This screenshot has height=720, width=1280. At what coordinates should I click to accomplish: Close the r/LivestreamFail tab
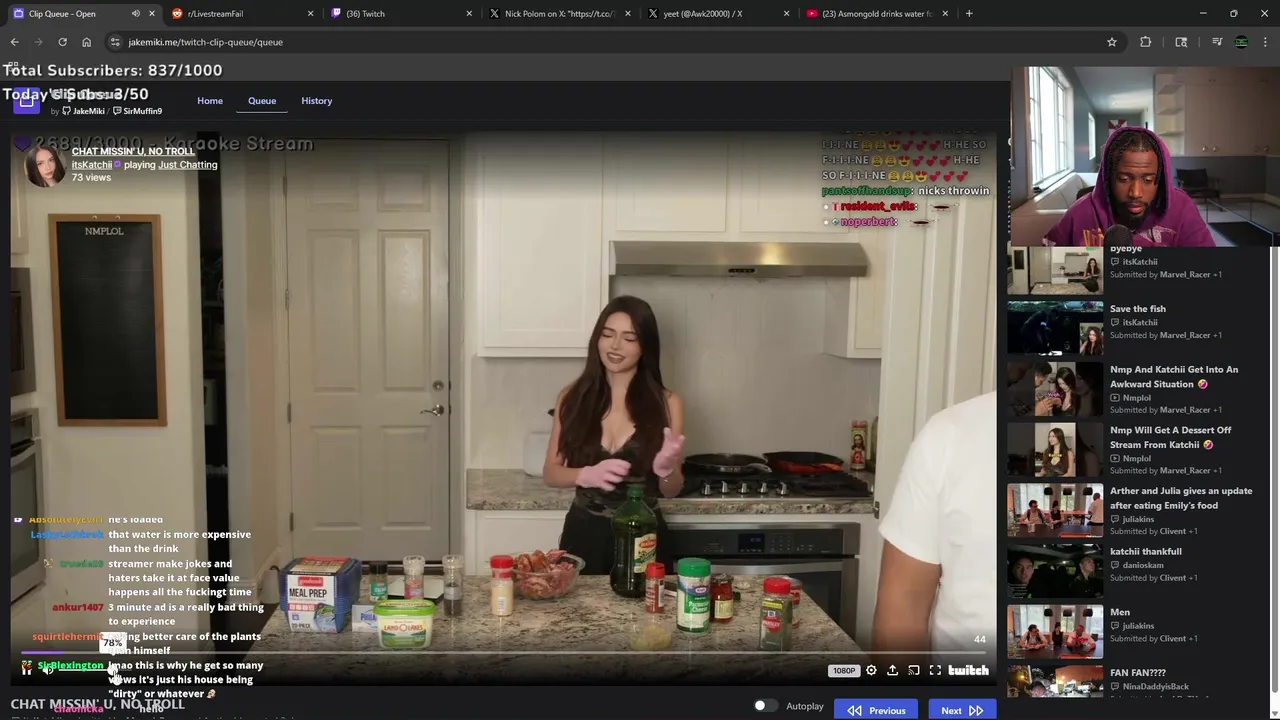tap(310, 14)
